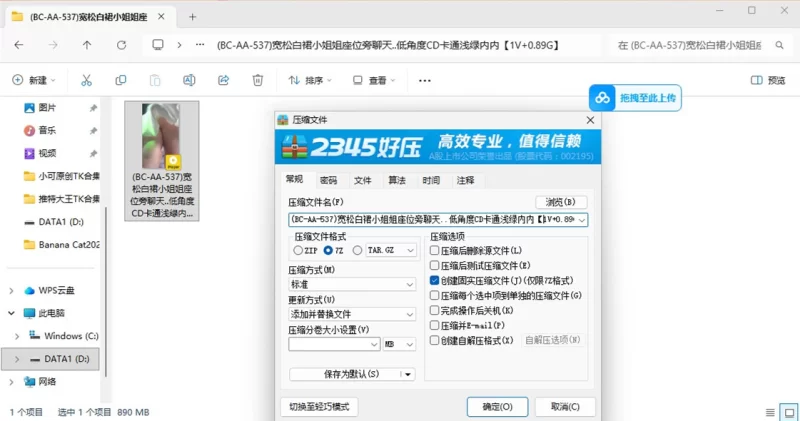Click 确定(O) to start compression
The image size is (800, 421).
coord(497,407)
